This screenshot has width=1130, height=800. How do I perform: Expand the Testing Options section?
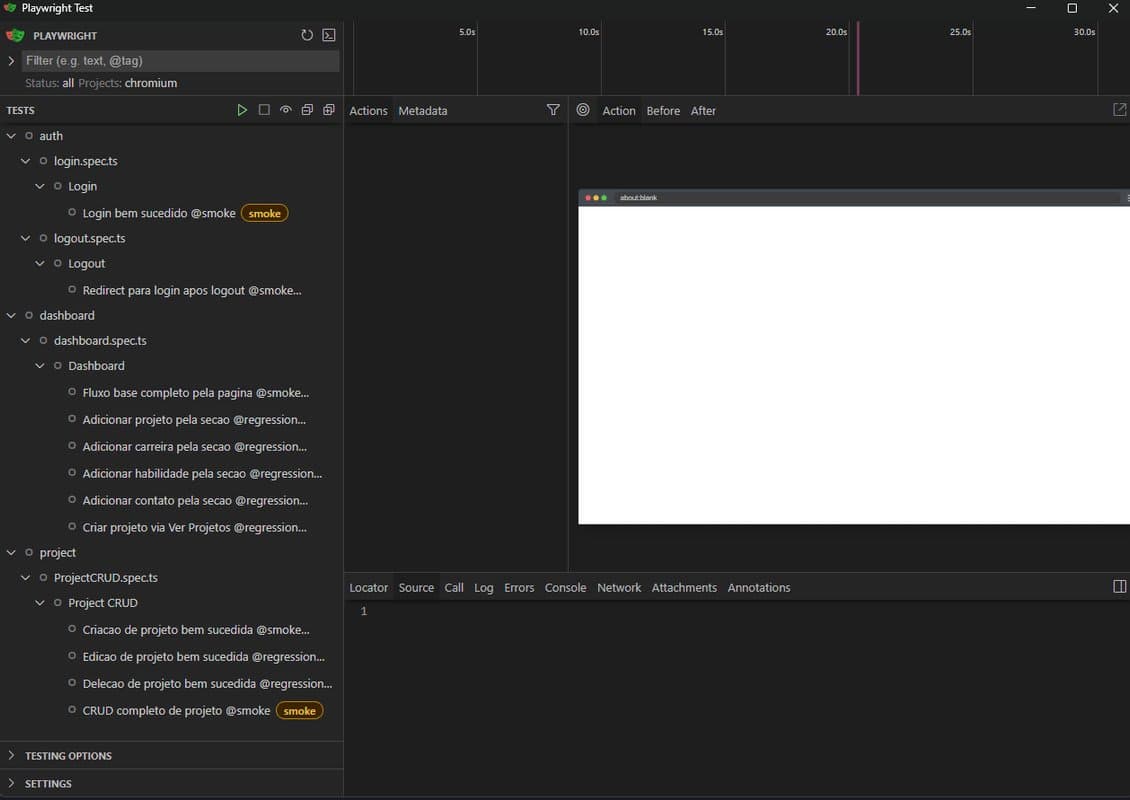(68, 756)
